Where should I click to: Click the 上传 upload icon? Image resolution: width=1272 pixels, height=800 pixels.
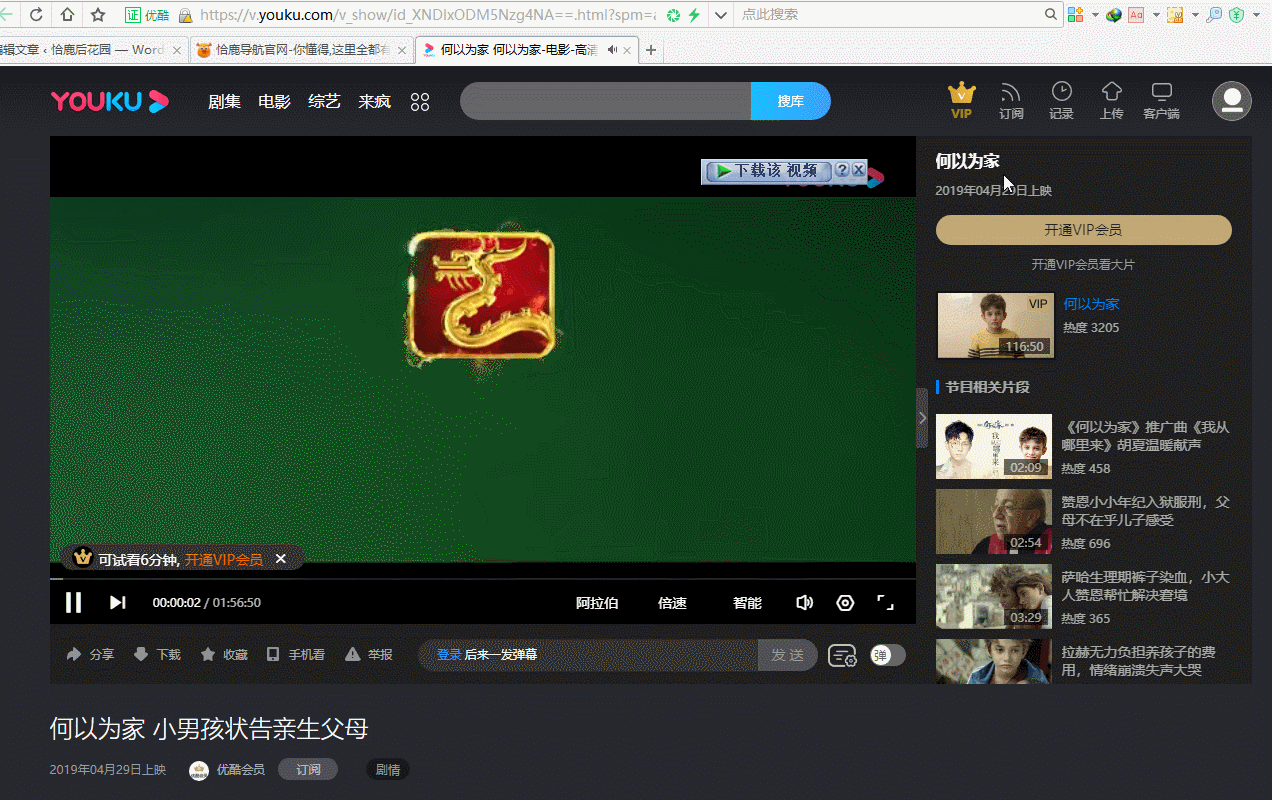coord(1111,101)
